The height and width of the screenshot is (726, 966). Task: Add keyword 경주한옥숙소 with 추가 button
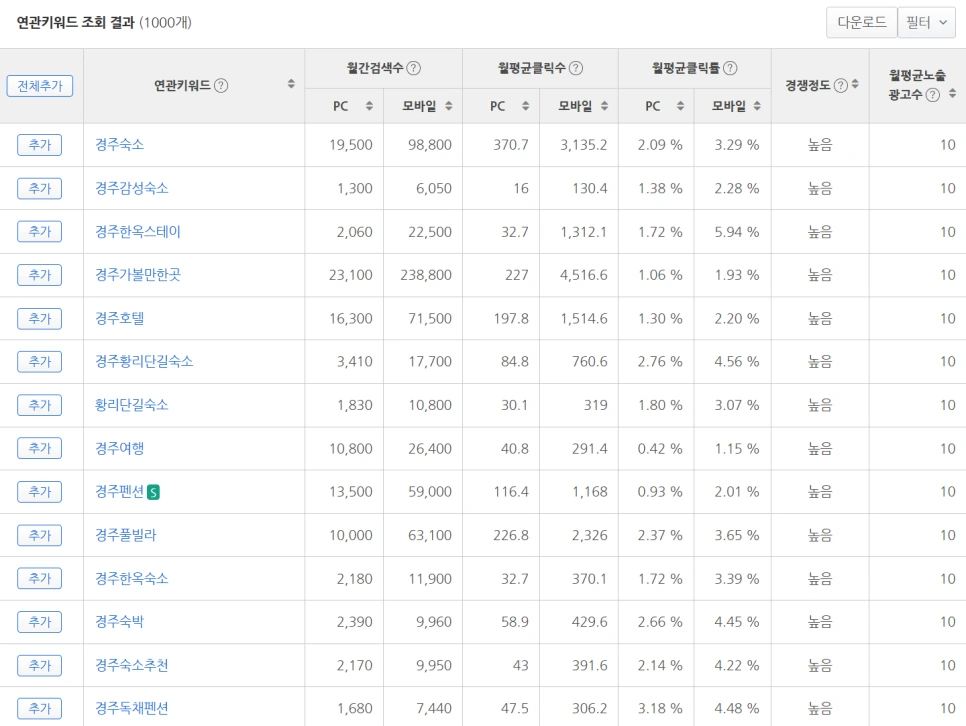pyautogui.click(x=39, y=579)
